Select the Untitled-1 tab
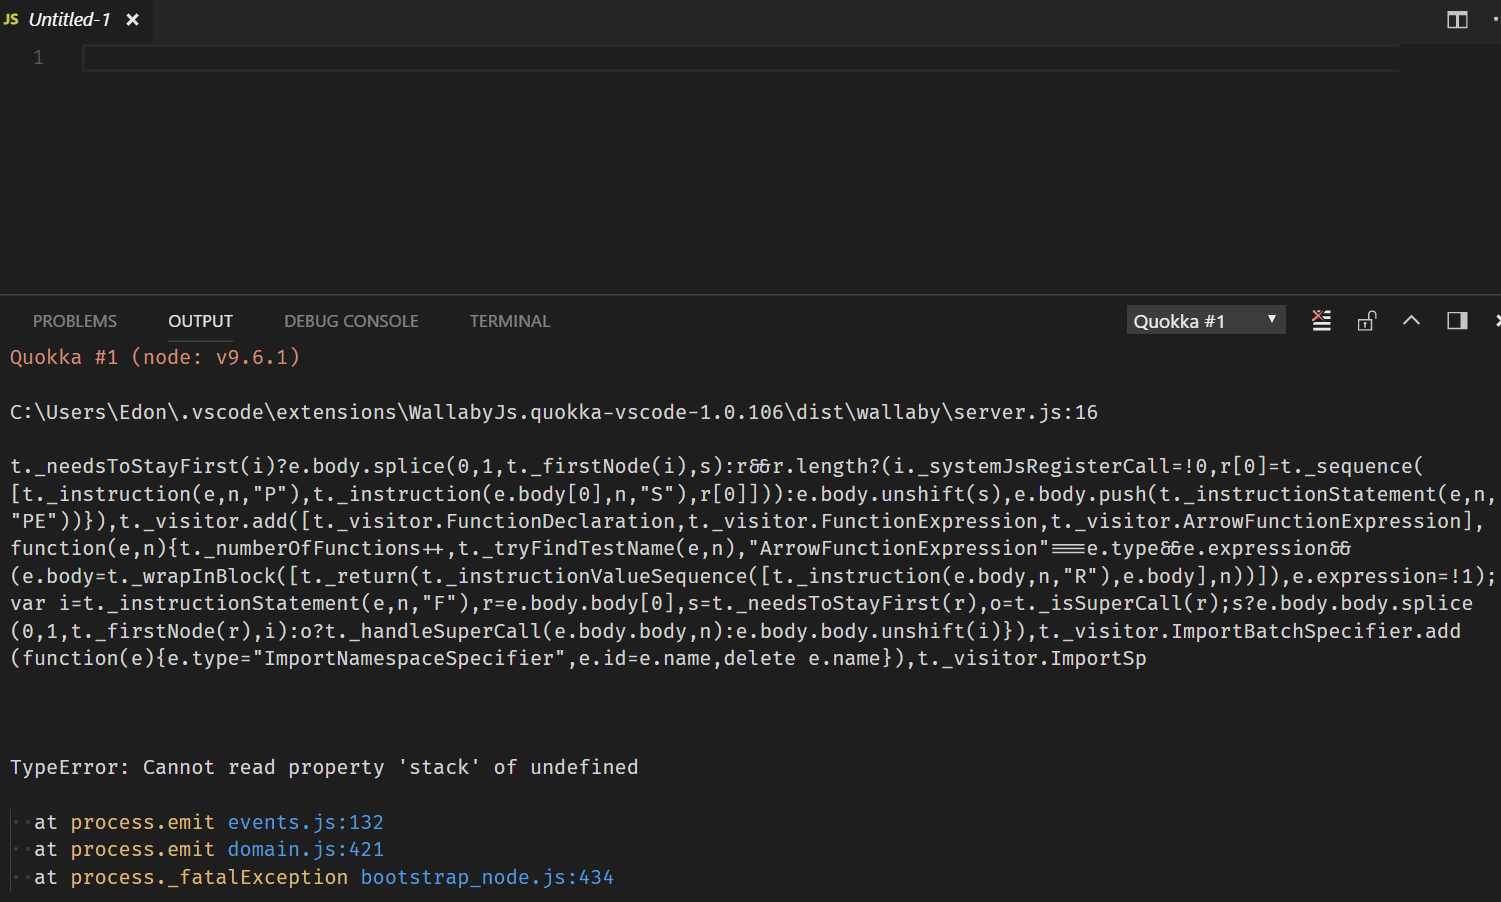This screenshot has width=1501, height=902. 68,18
